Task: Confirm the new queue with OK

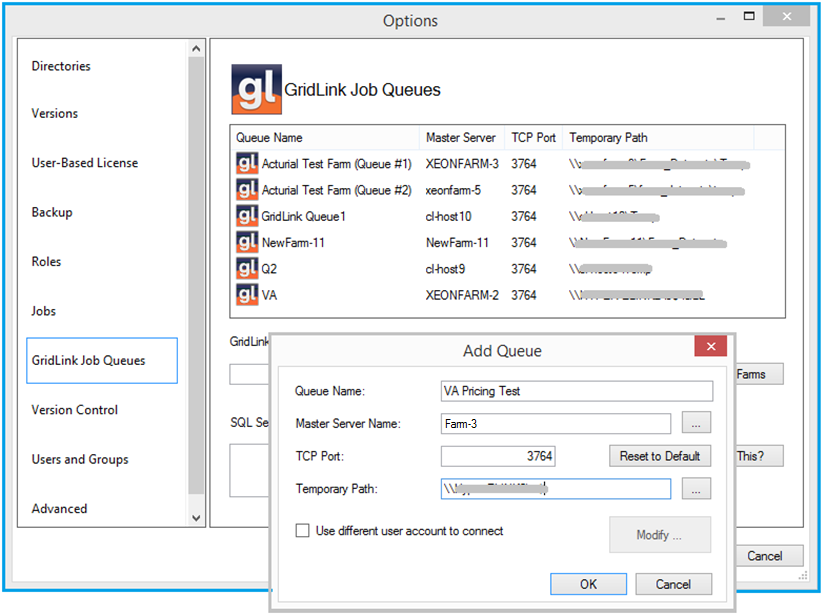Action: point(589,584)
